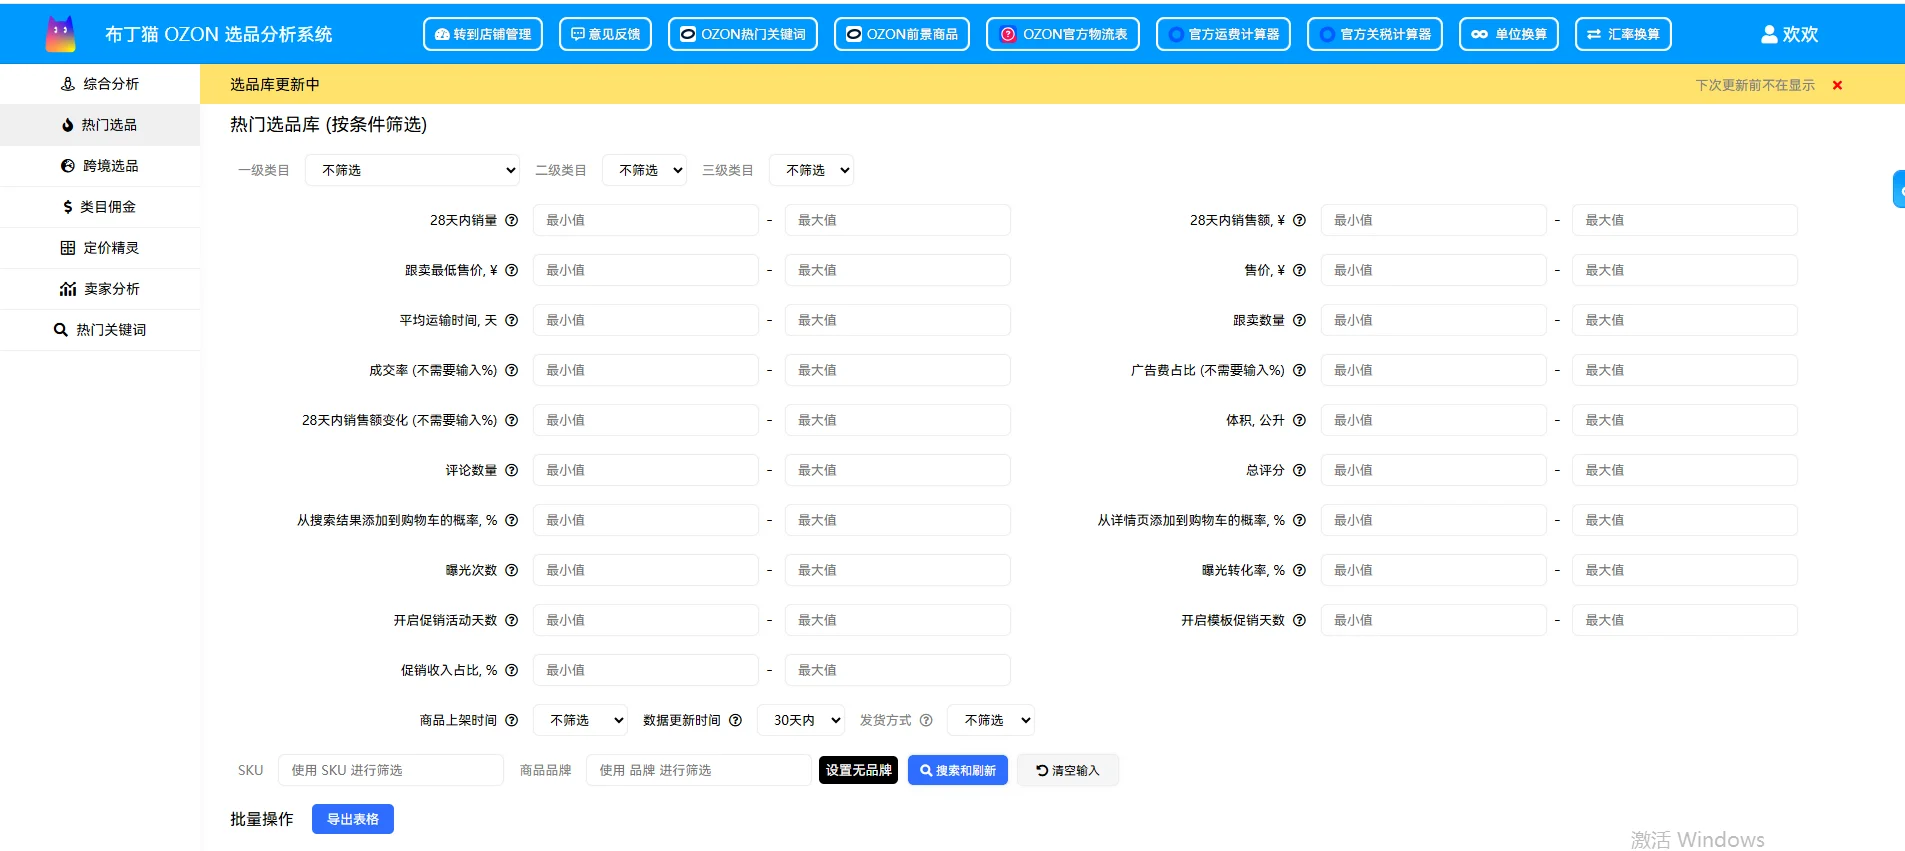Viewport: 1905px width, 851px height.
Task: Open 定价精灵 in the sidebar
Action: [100, 248]
